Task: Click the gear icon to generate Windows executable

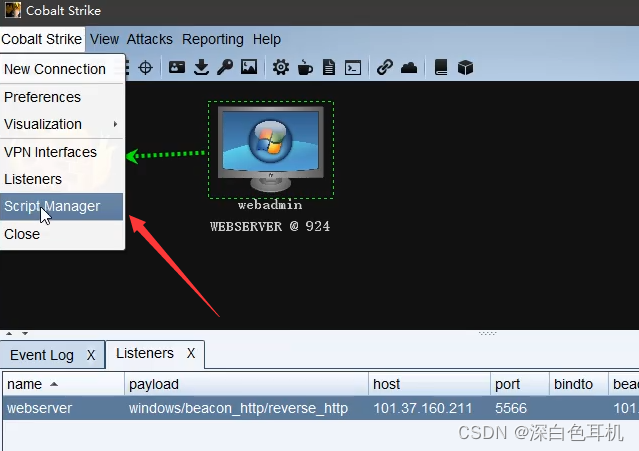Action: 280,67
